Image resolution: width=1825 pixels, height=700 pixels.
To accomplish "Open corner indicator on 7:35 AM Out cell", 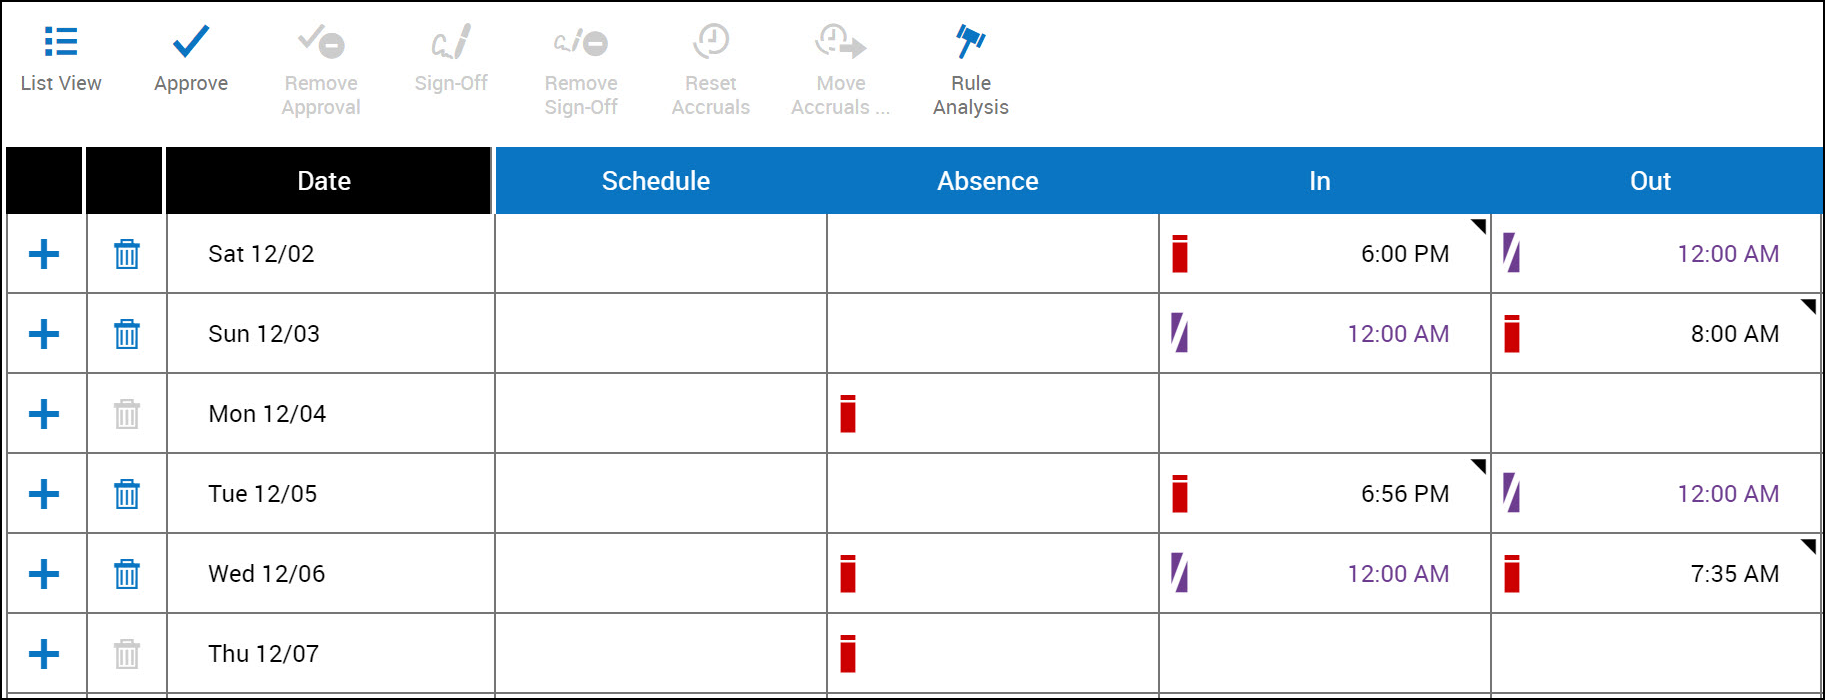I will coord(1808,546).
